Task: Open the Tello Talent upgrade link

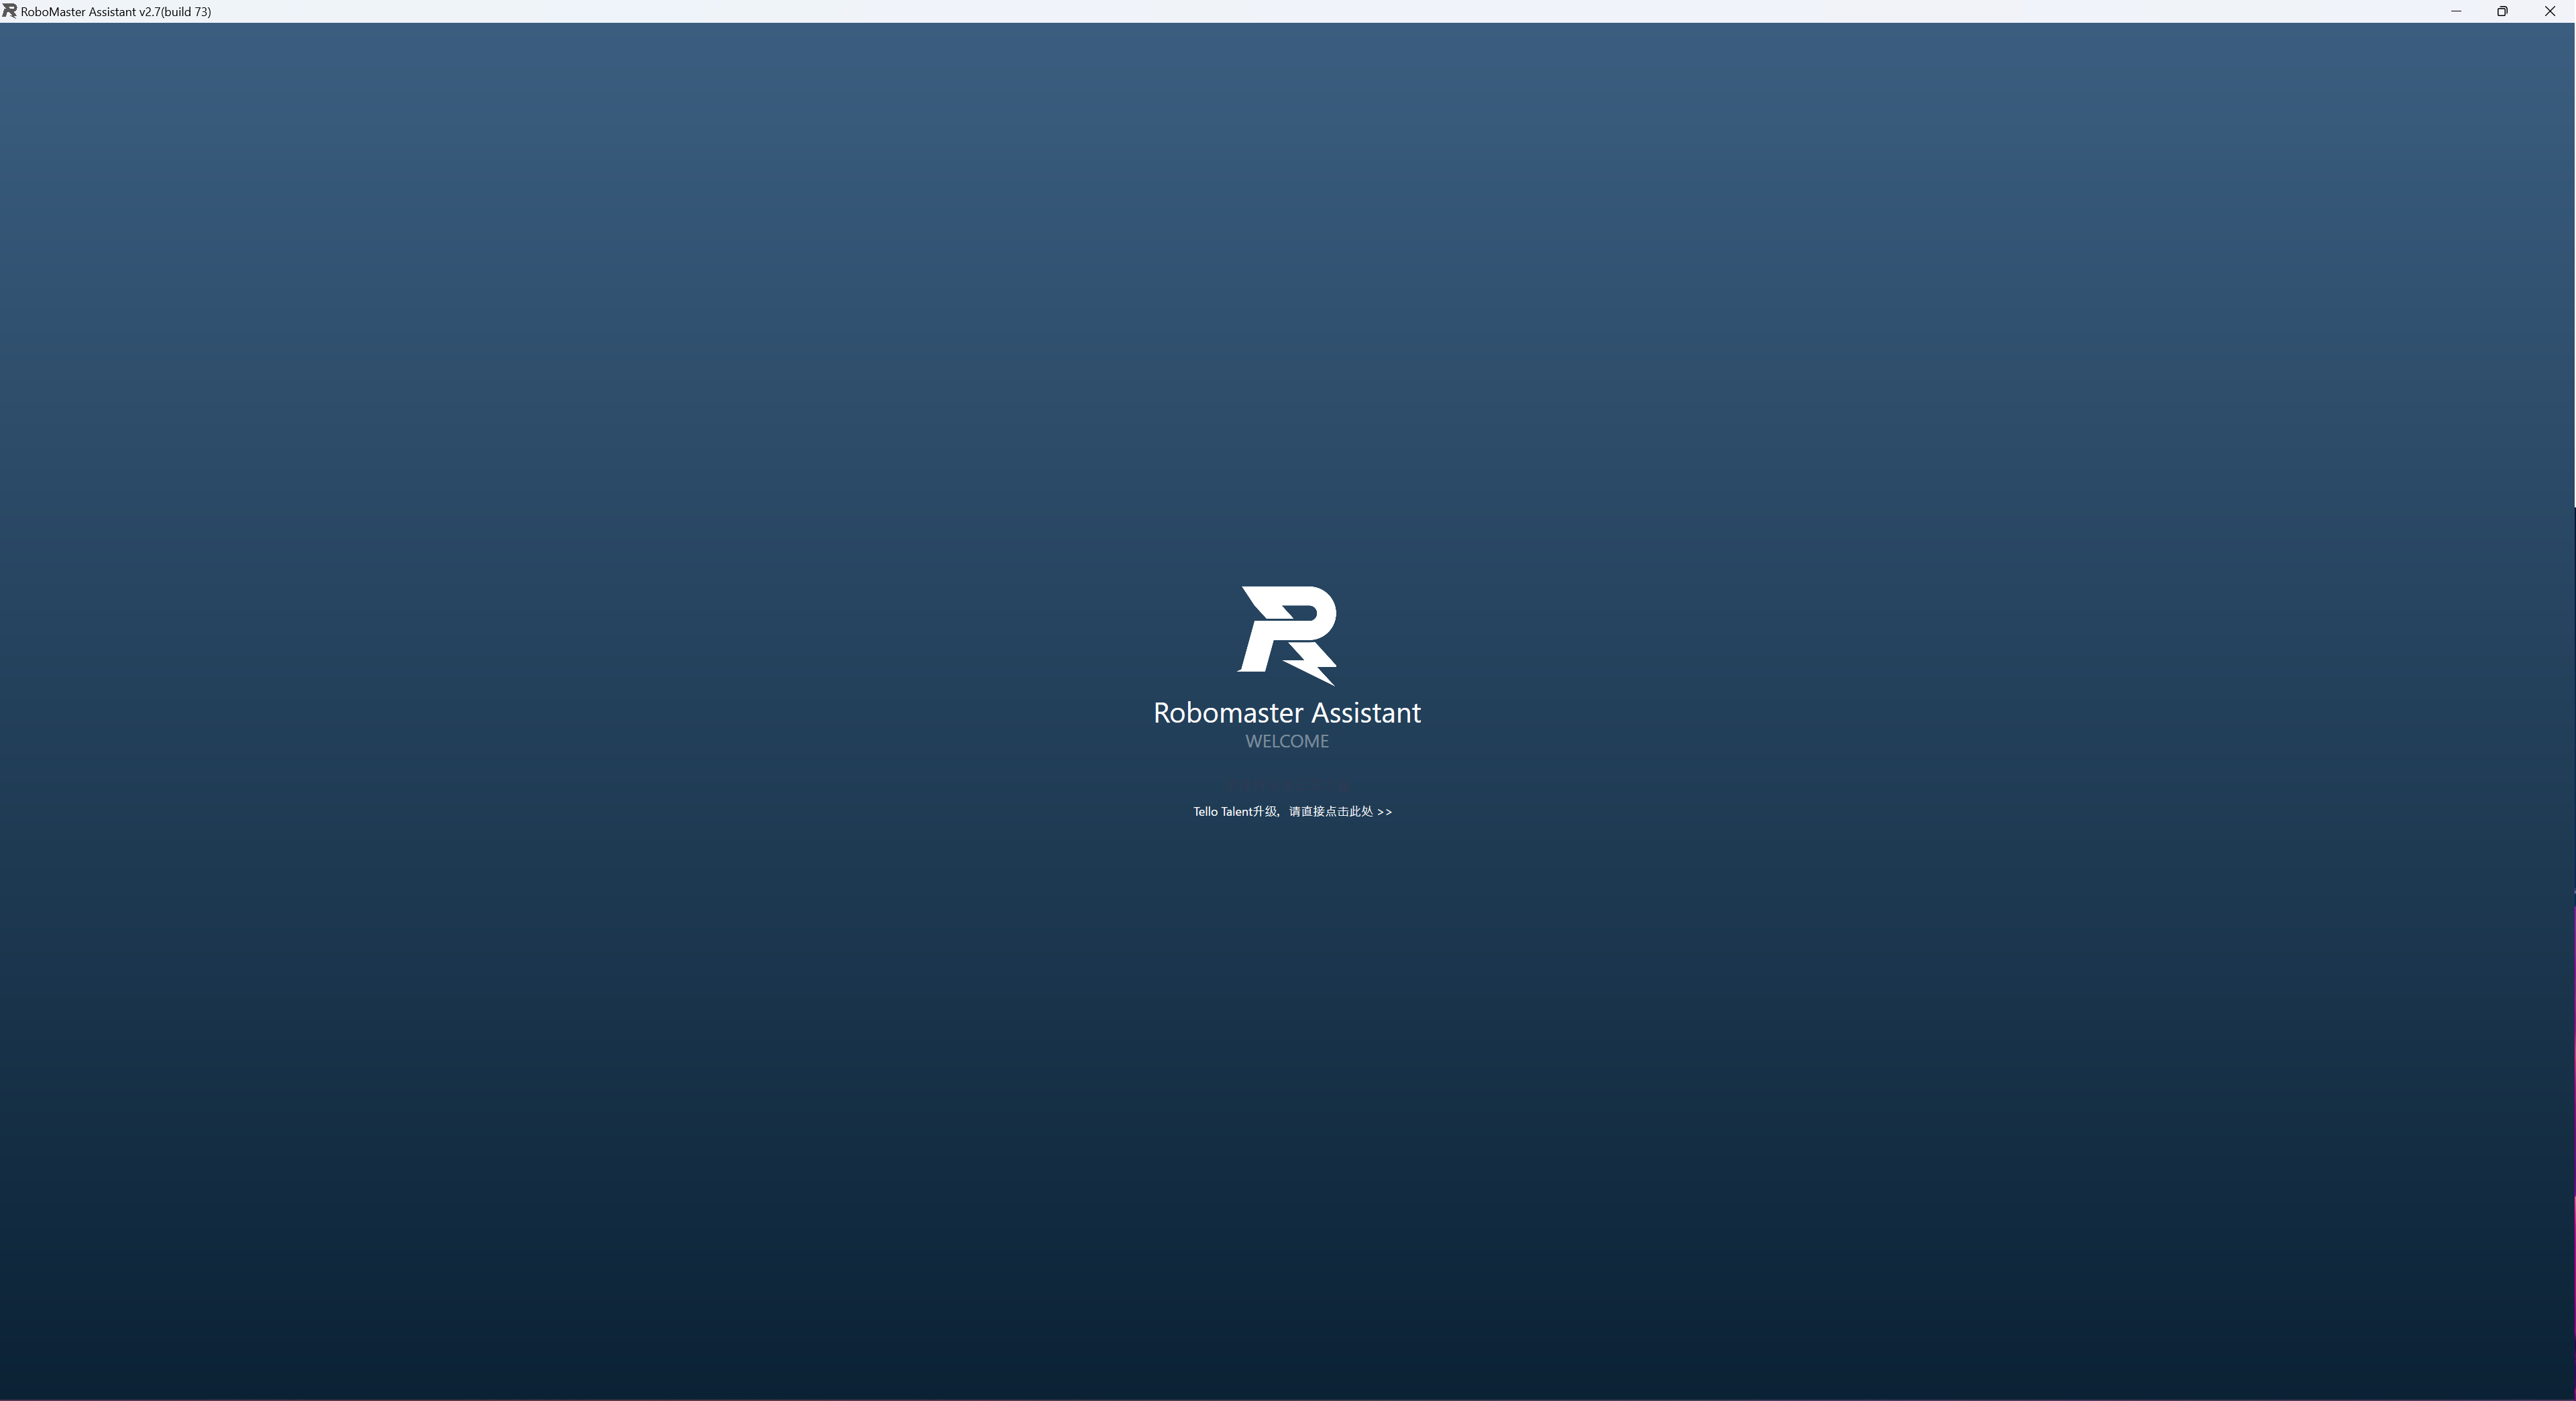Action: (x=1291, y=812)
